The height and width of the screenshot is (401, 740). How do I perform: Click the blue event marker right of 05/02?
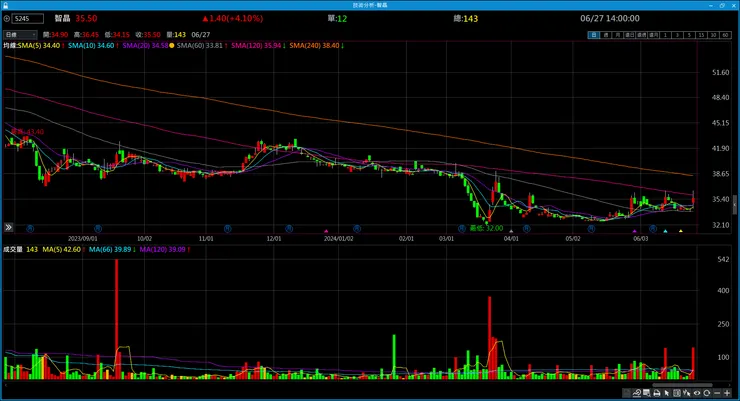click(591, 228)
